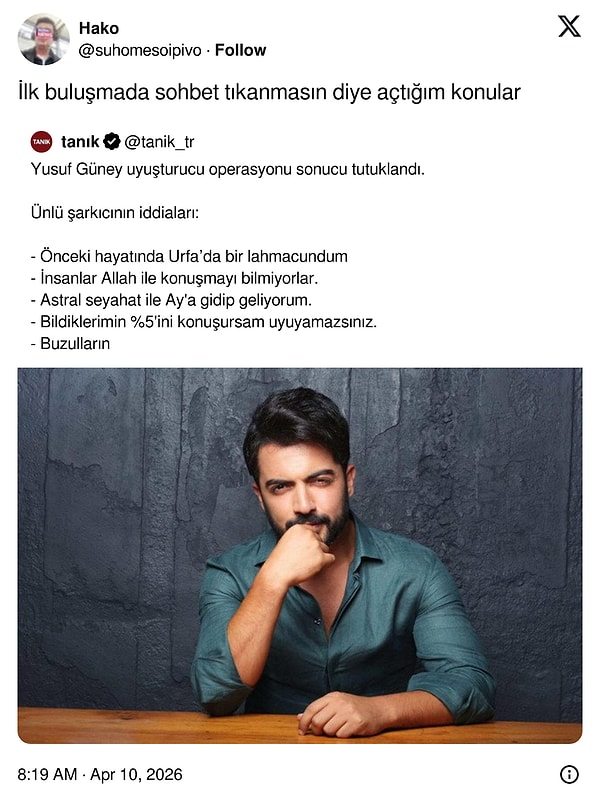Open the X logo icon
This screenshot has height=805, width=600.
[569, 26]
